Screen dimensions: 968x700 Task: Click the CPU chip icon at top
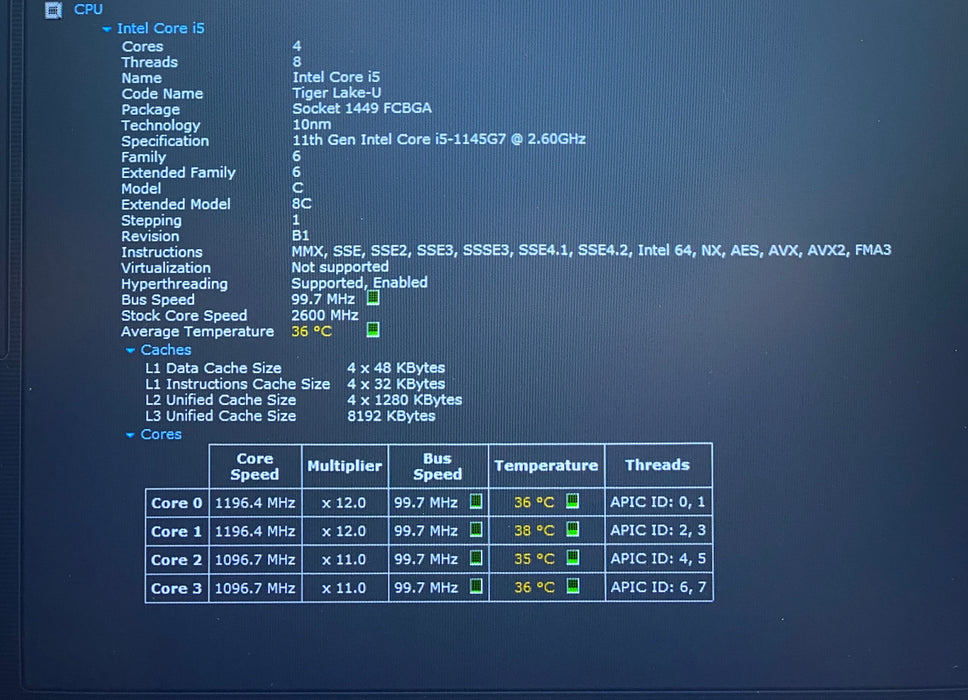point(54,10)
